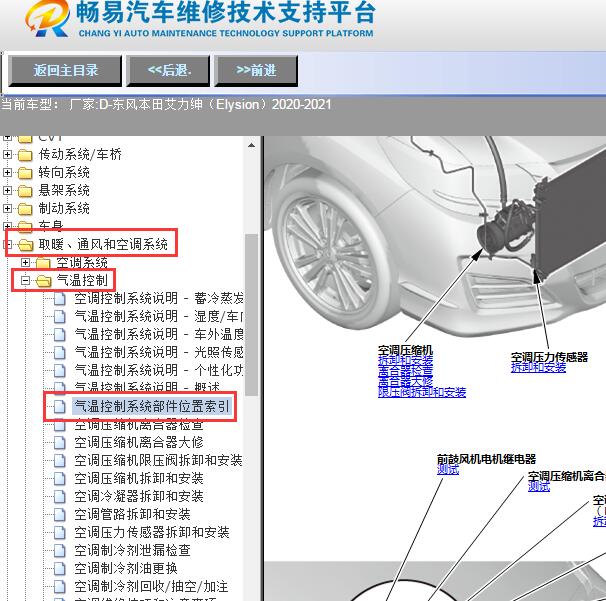Collapse the 取暖、通风和空调系统 node
This screenshot has height=601, width=606.
[x=7, y=244]
